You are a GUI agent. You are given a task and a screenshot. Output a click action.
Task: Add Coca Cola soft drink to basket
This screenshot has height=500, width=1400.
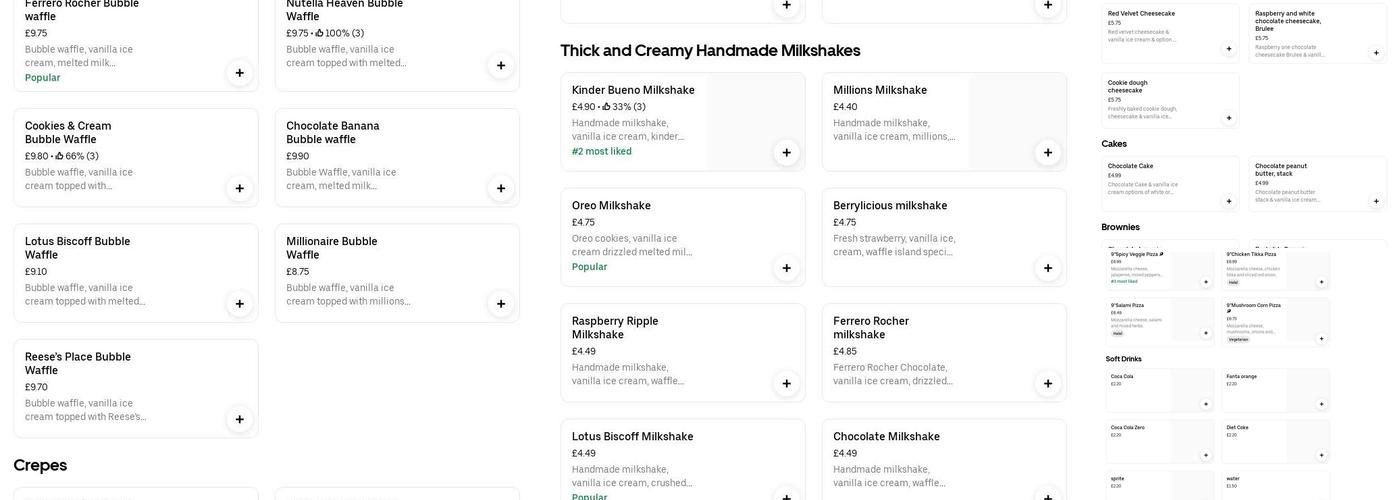(x=1206, y=404)
